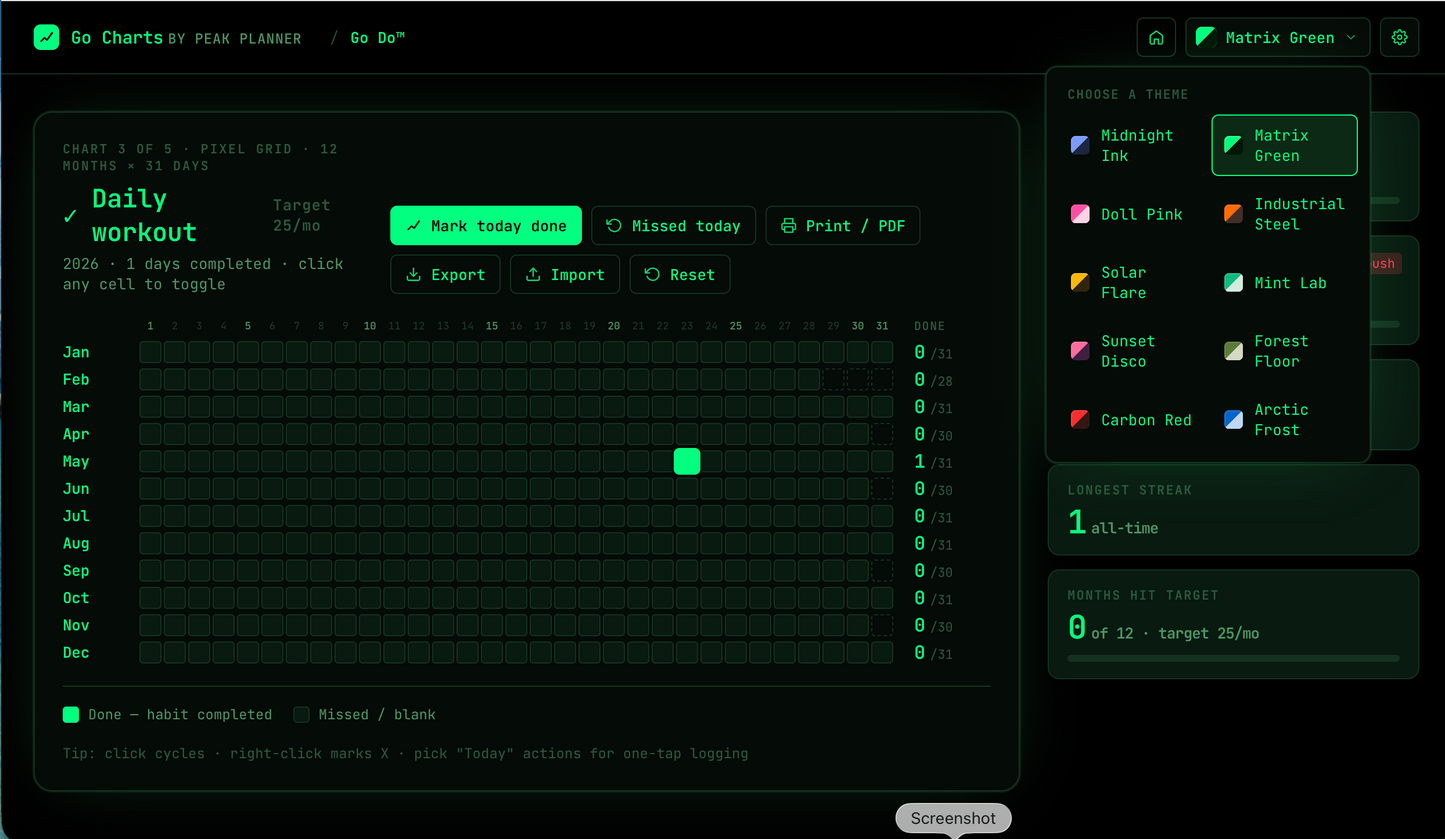Click the download icon on Export
Image resolution: width=1445 pixels, height=839 pixels.
[x=413, y=275]
